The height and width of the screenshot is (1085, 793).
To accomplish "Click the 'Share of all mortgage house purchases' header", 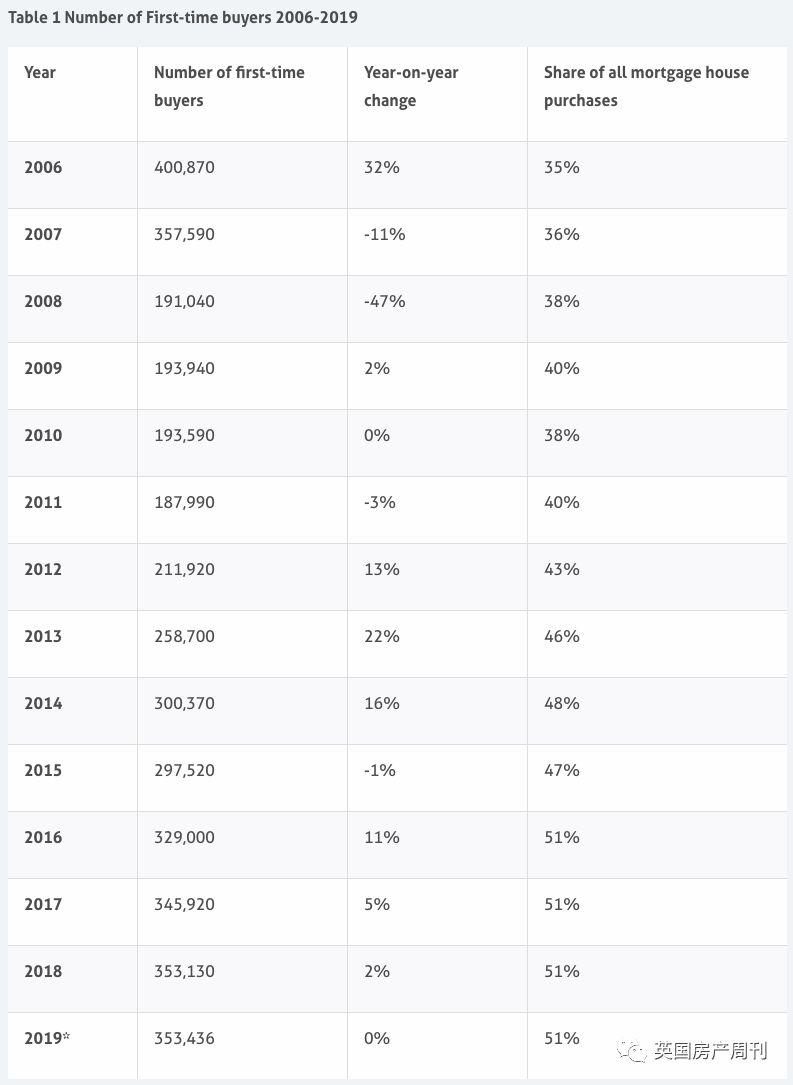I will click(646, 86).
